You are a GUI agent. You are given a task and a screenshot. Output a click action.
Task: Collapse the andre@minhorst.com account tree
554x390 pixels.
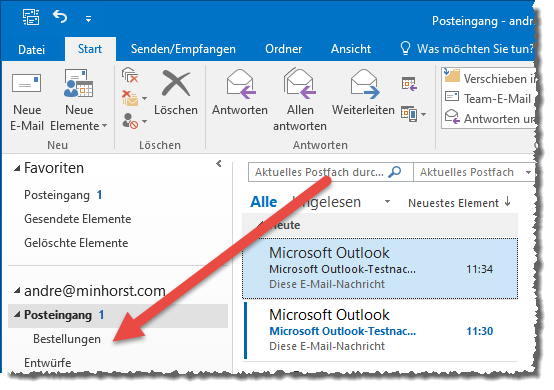coord(17,291)
